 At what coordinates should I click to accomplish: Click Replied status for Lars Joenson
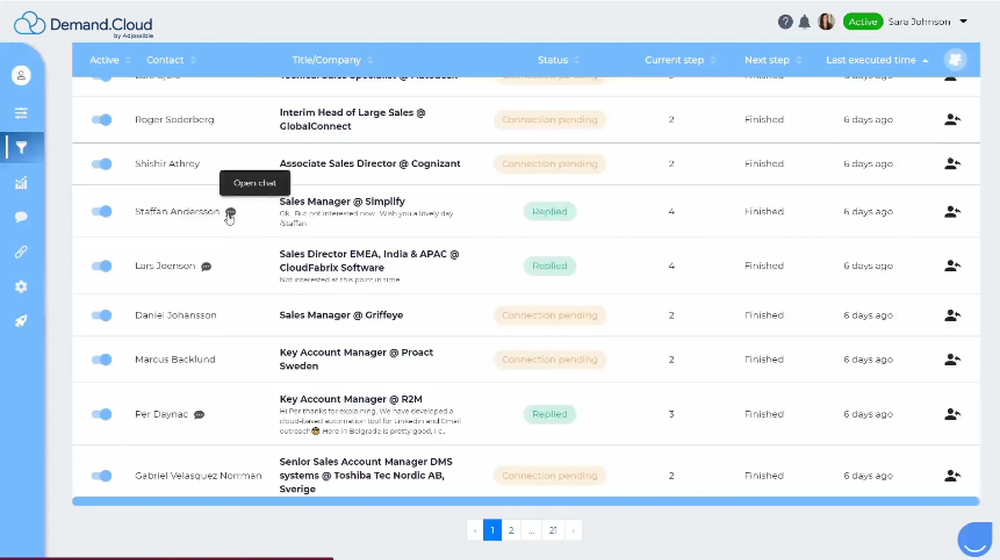click(x=550, y=265)
